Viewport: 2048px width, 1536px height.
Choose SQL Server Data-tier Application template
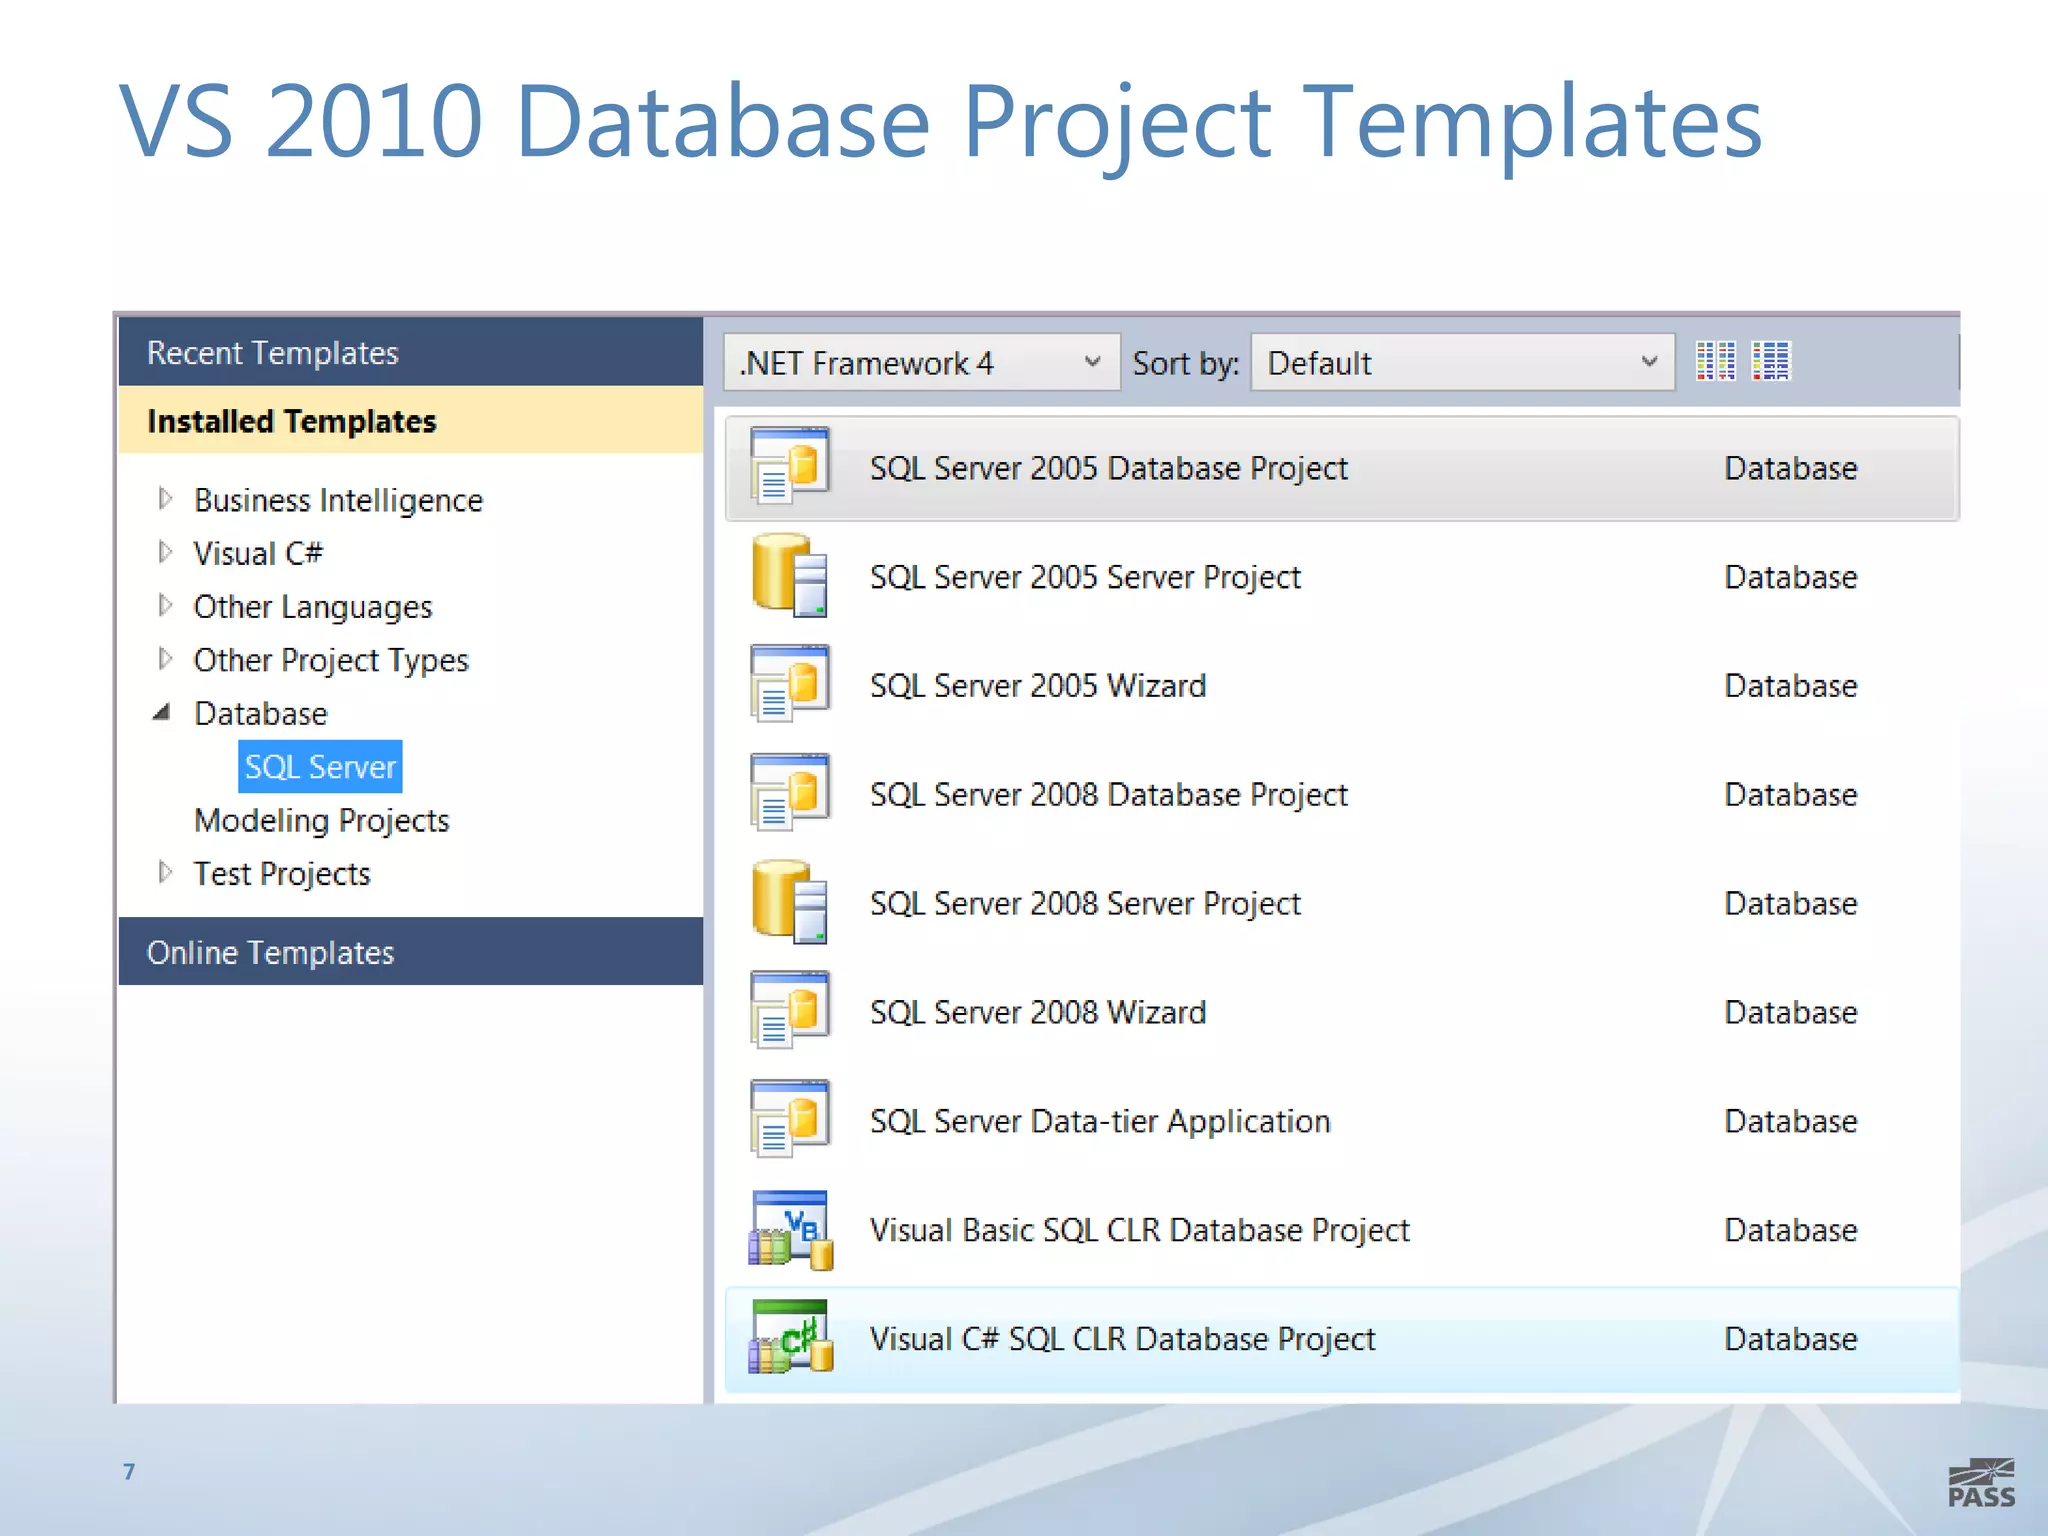tap(1342, 1121)
